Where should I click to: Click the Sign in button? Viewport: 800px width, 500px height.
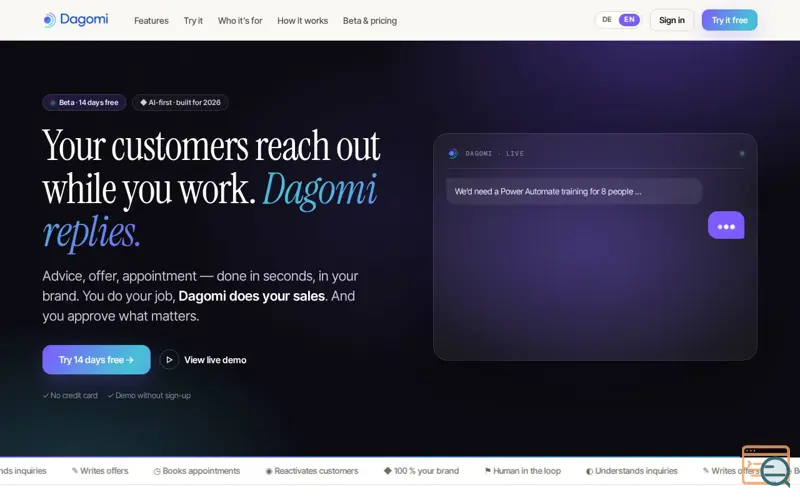pos(671,20)
